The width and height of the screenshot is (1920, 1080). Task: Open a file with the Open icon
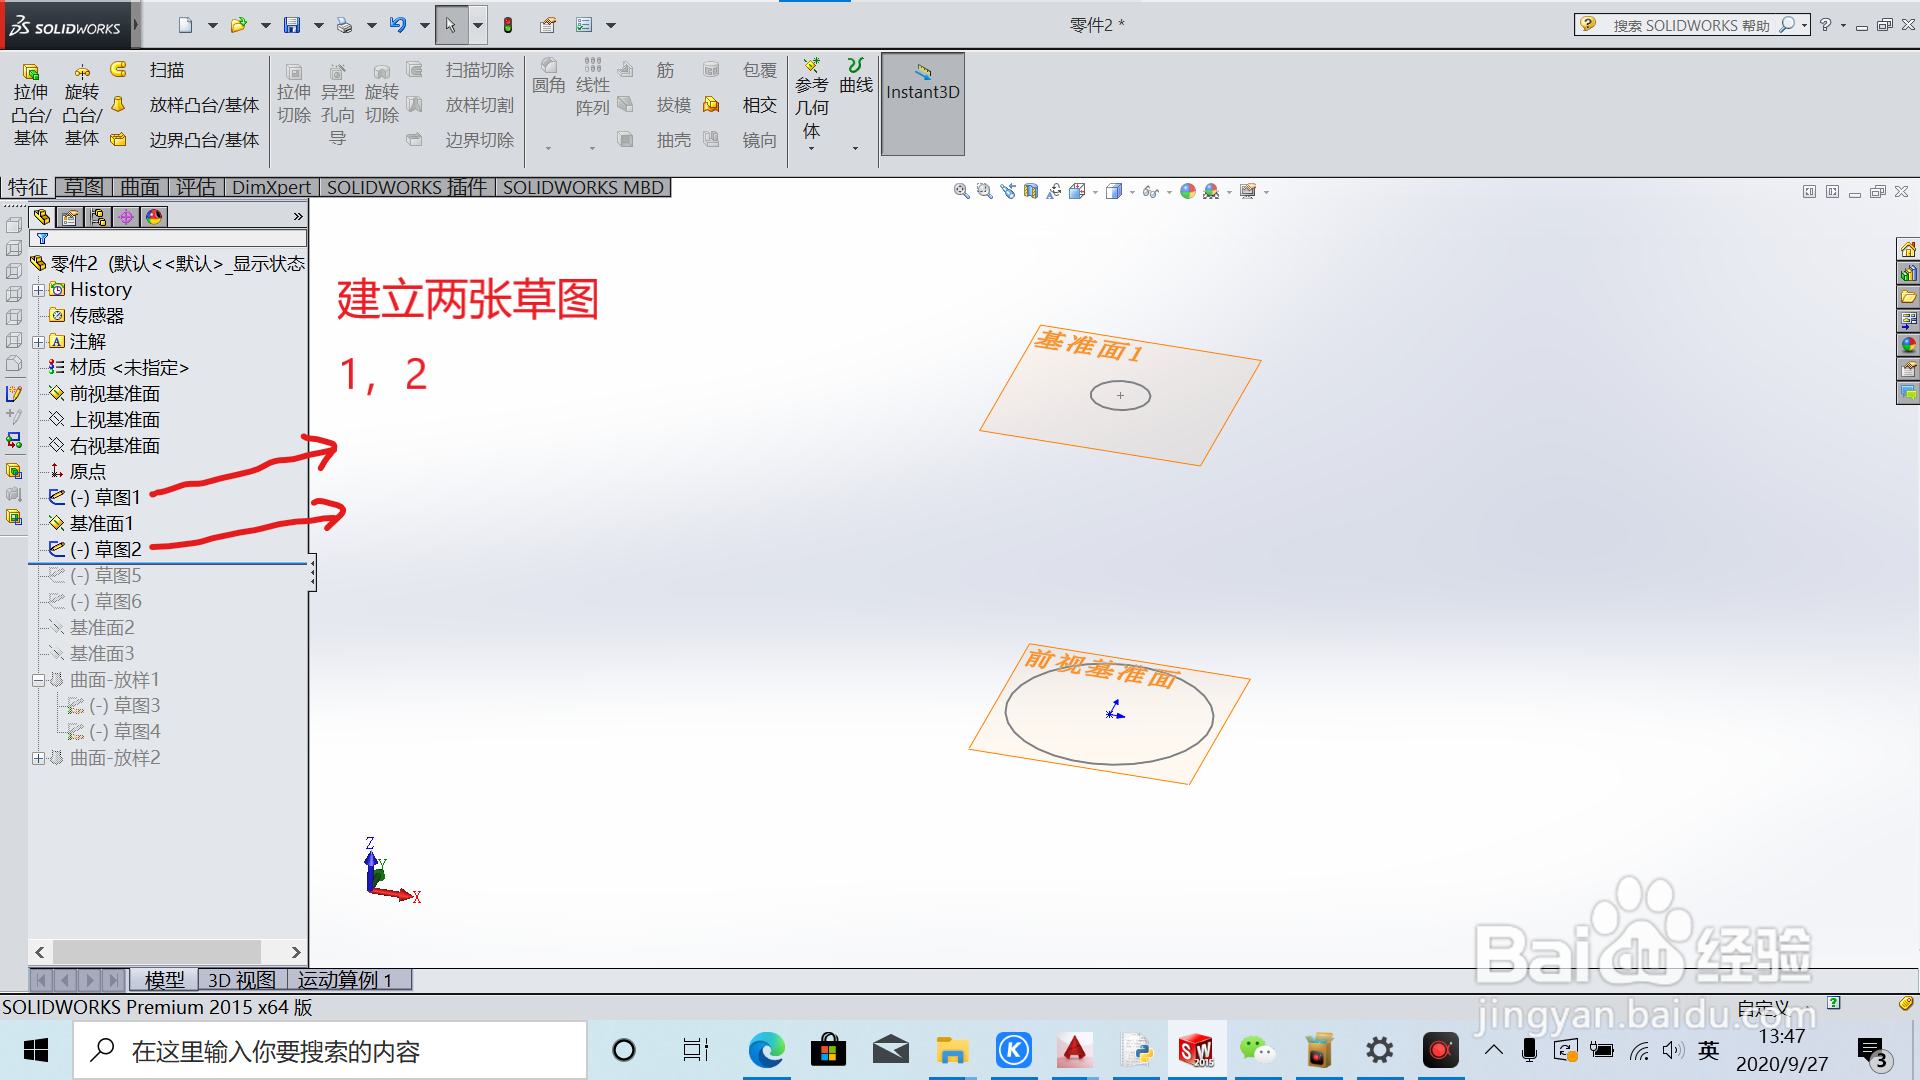tap(238, 25)
